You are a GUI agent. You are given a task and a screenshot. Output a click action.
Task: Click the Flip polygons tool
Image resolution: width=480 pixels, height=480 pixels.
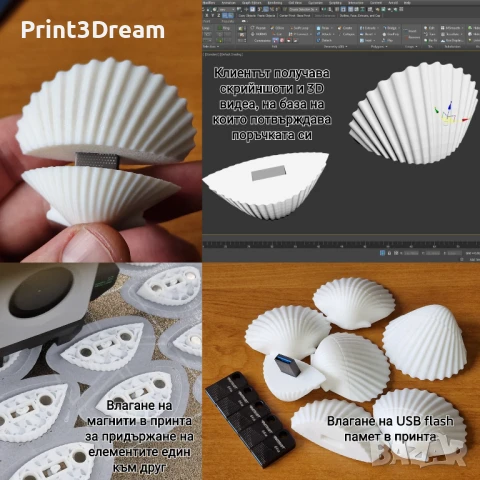point(388,40)
